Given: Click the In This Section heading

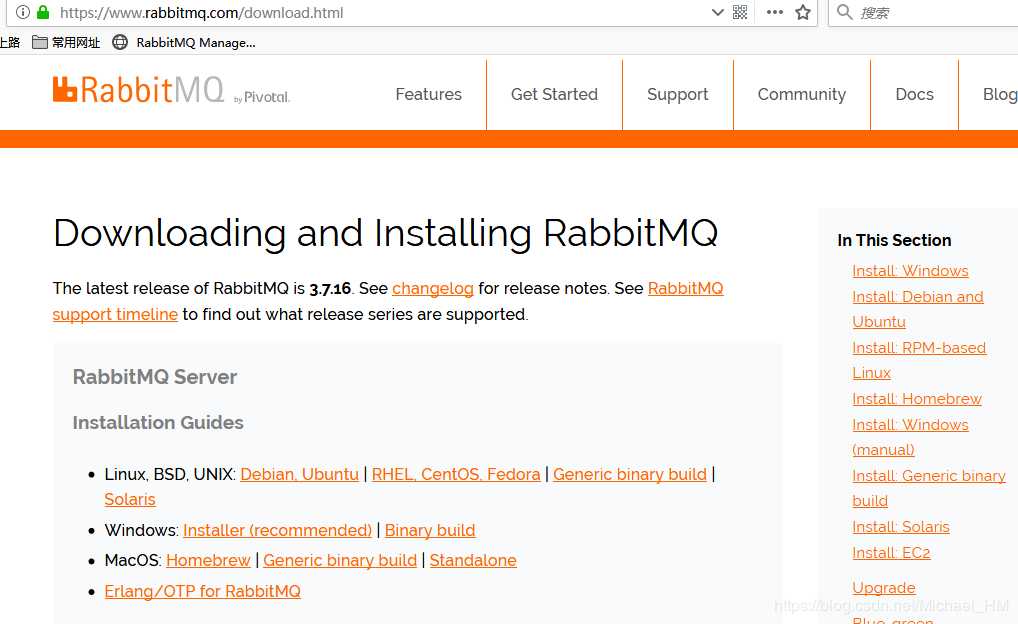Looking at the screenshot, I should tap(894, 240).
